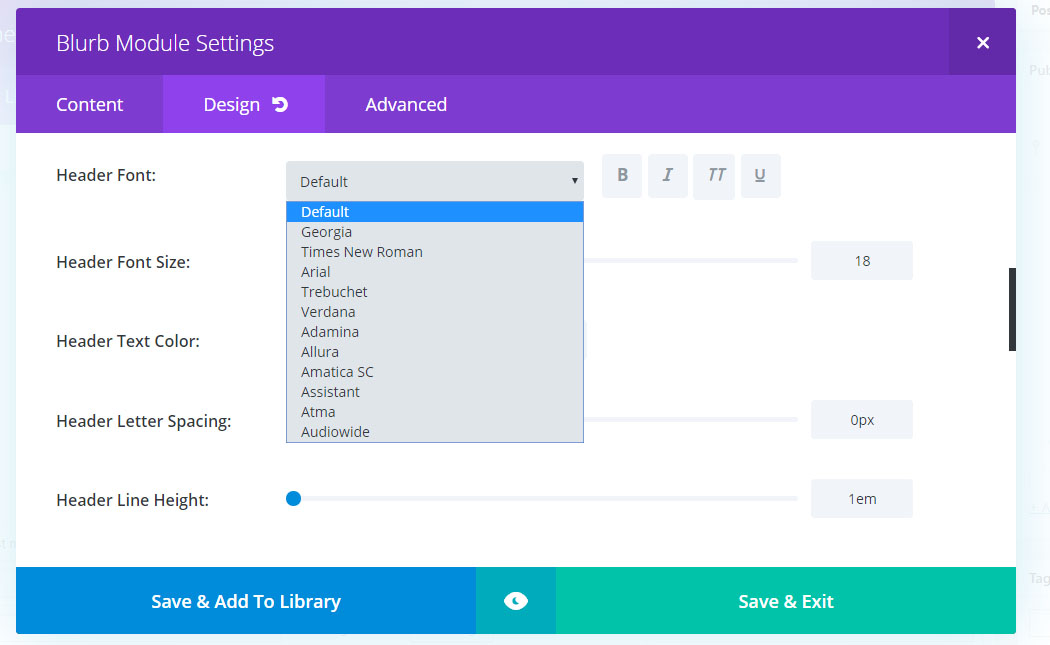Viewport: 1050px width, 645px height.
Task: Close the Blurb Module Settings dialog
Action: 982,42
